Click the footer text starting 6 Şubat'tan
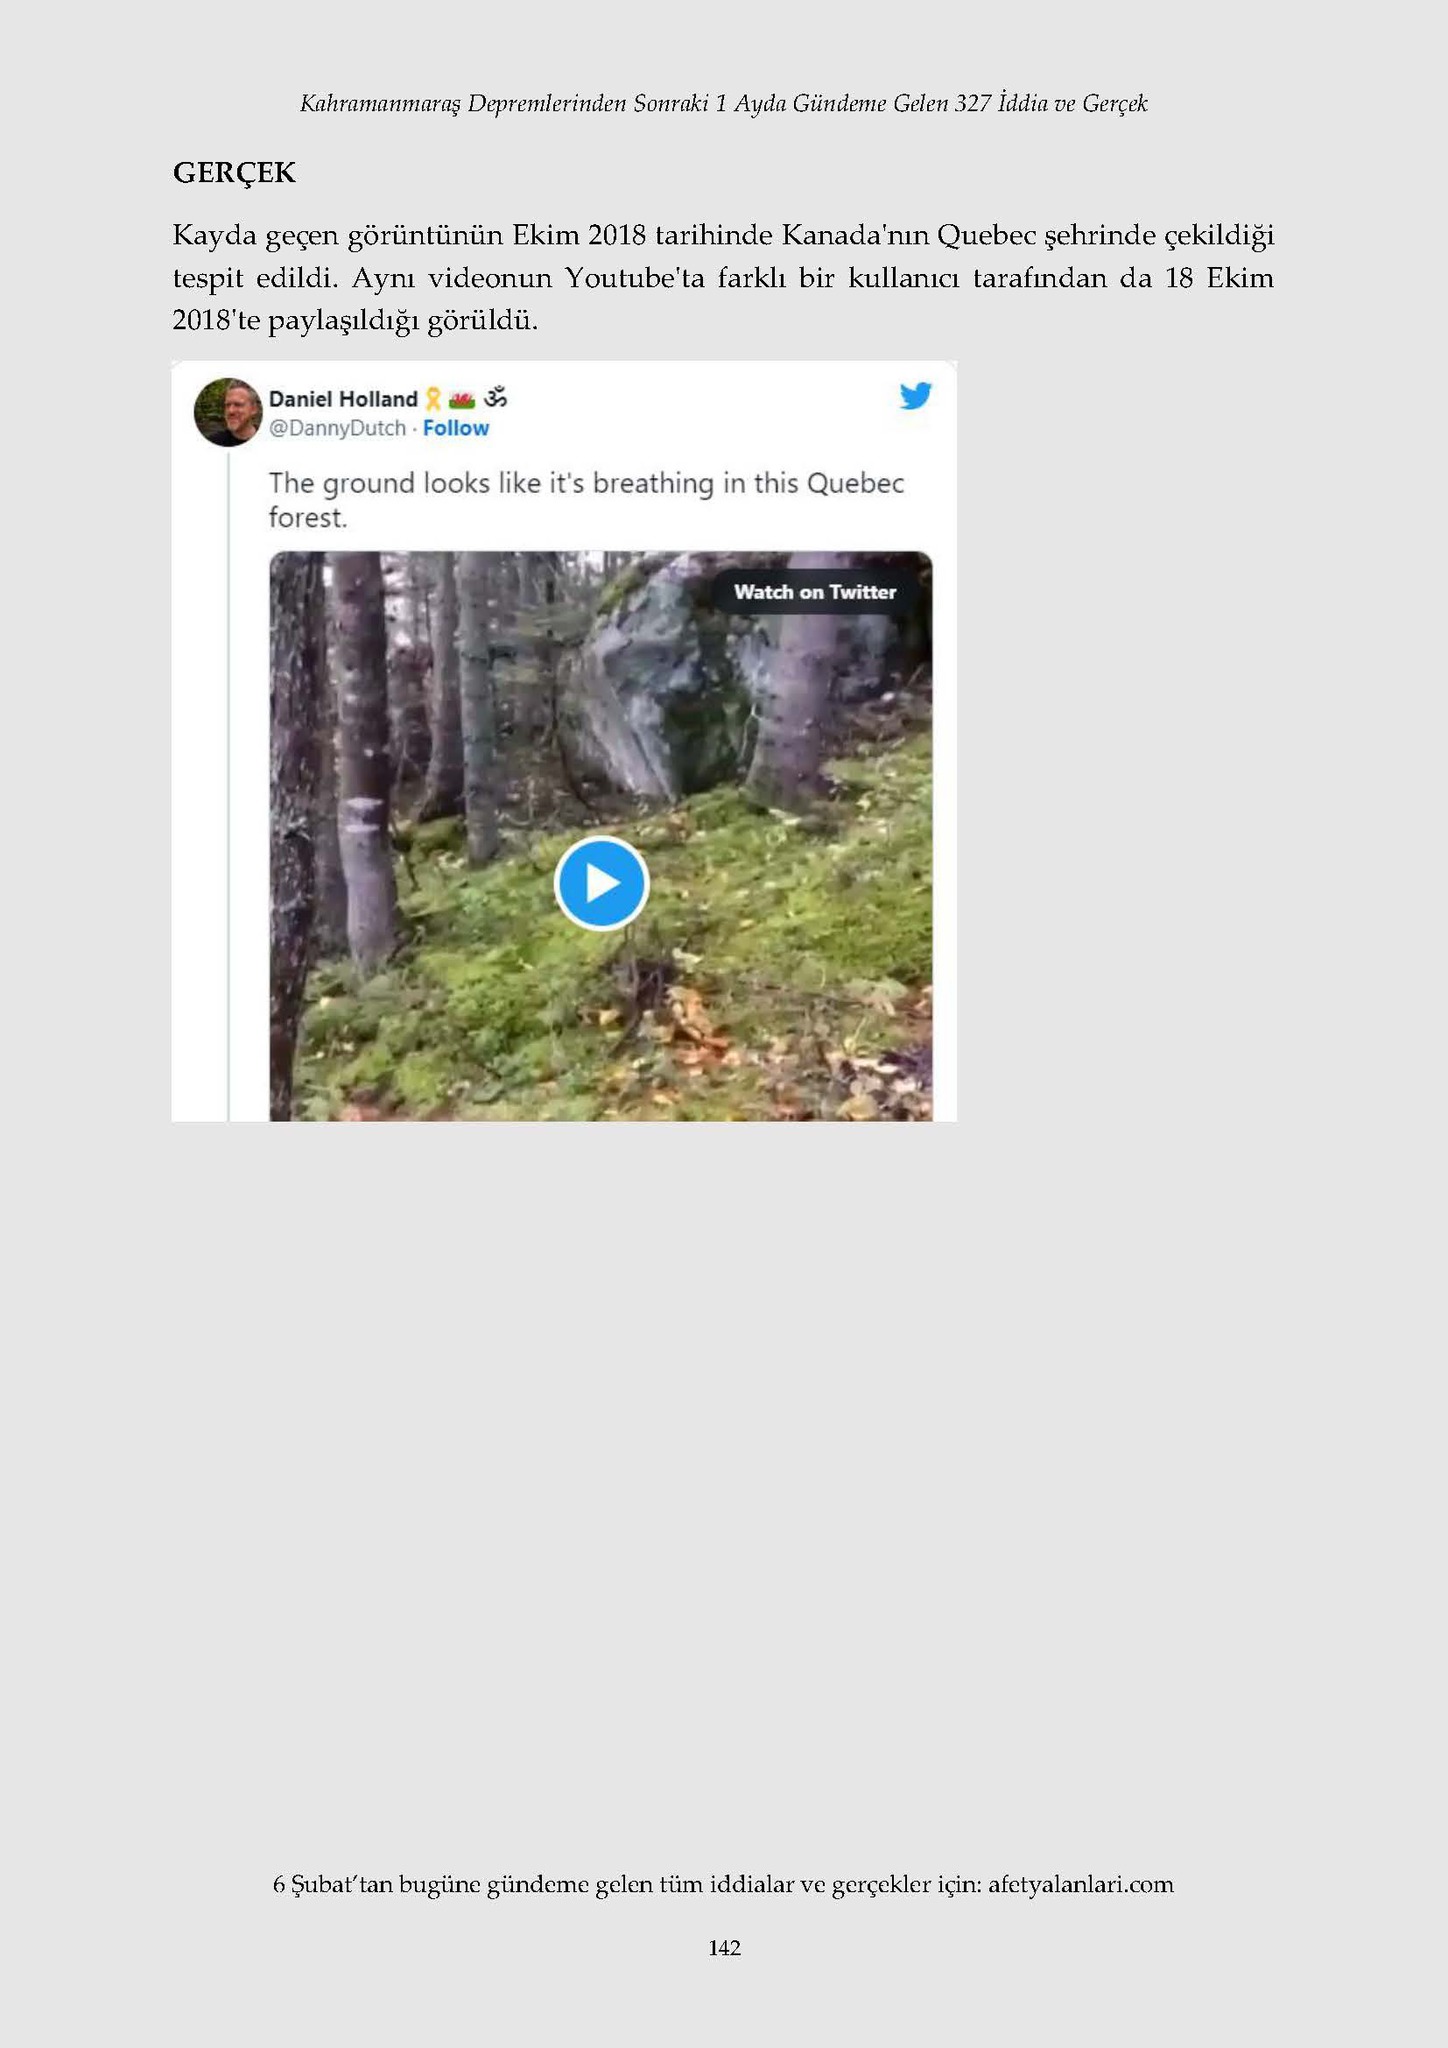 723,1885
